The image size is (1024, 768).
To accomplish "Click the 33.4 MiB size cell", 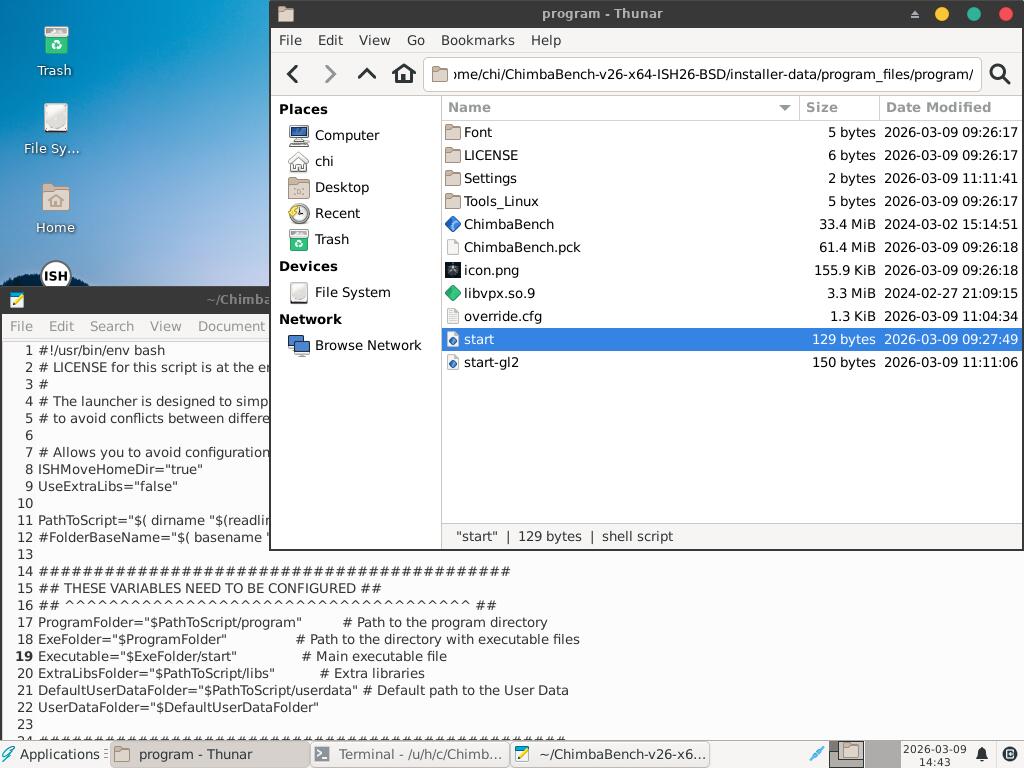I will coord(847,224).
